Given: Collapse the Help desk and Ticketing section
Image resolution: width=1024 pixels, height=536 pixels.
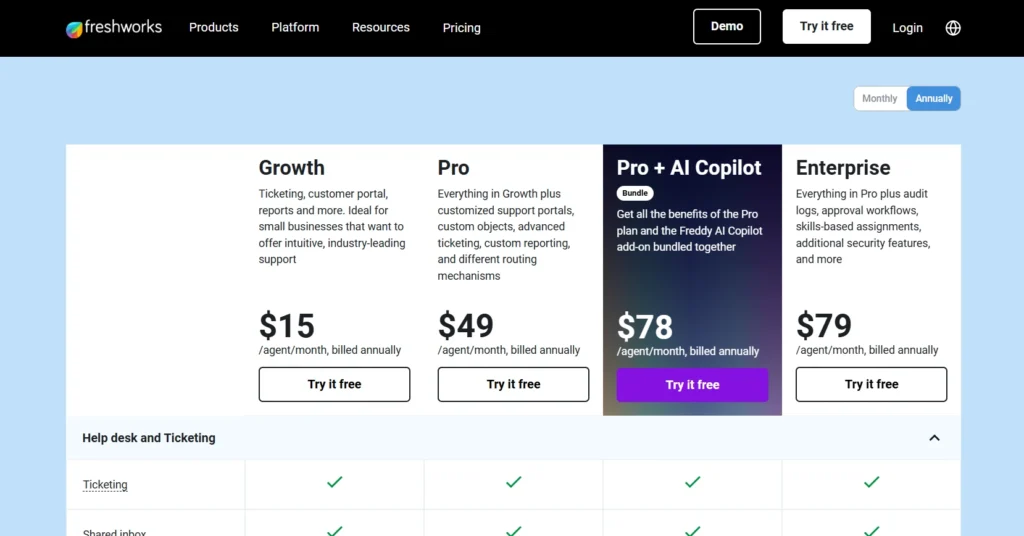Looking at the screenshot, I should (x=934, y=438).
